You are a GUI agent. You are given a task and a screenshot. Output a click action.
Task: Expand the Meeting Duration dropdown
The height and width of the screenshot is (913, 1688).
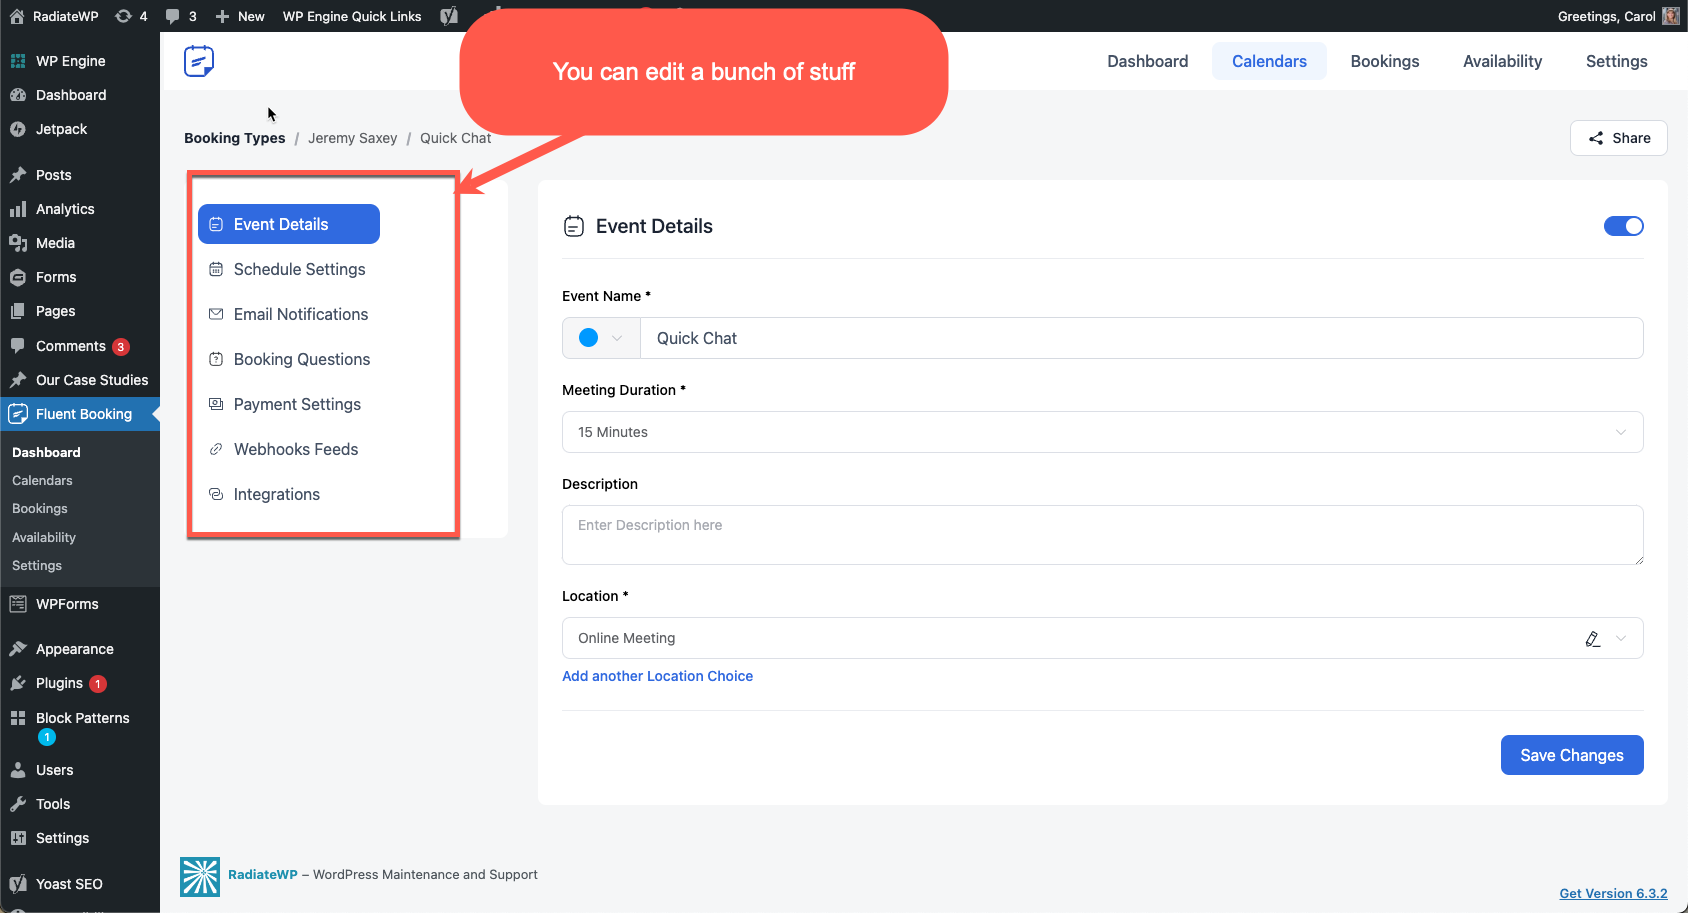(1103, 432)
